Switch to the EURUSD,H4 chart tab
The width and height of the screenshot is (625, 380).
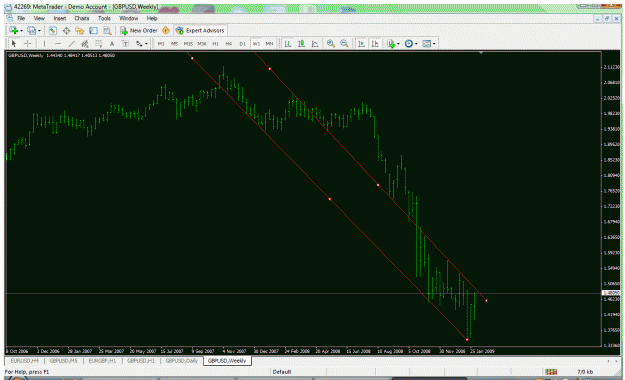pyautogui.click(x=25, y=361)
